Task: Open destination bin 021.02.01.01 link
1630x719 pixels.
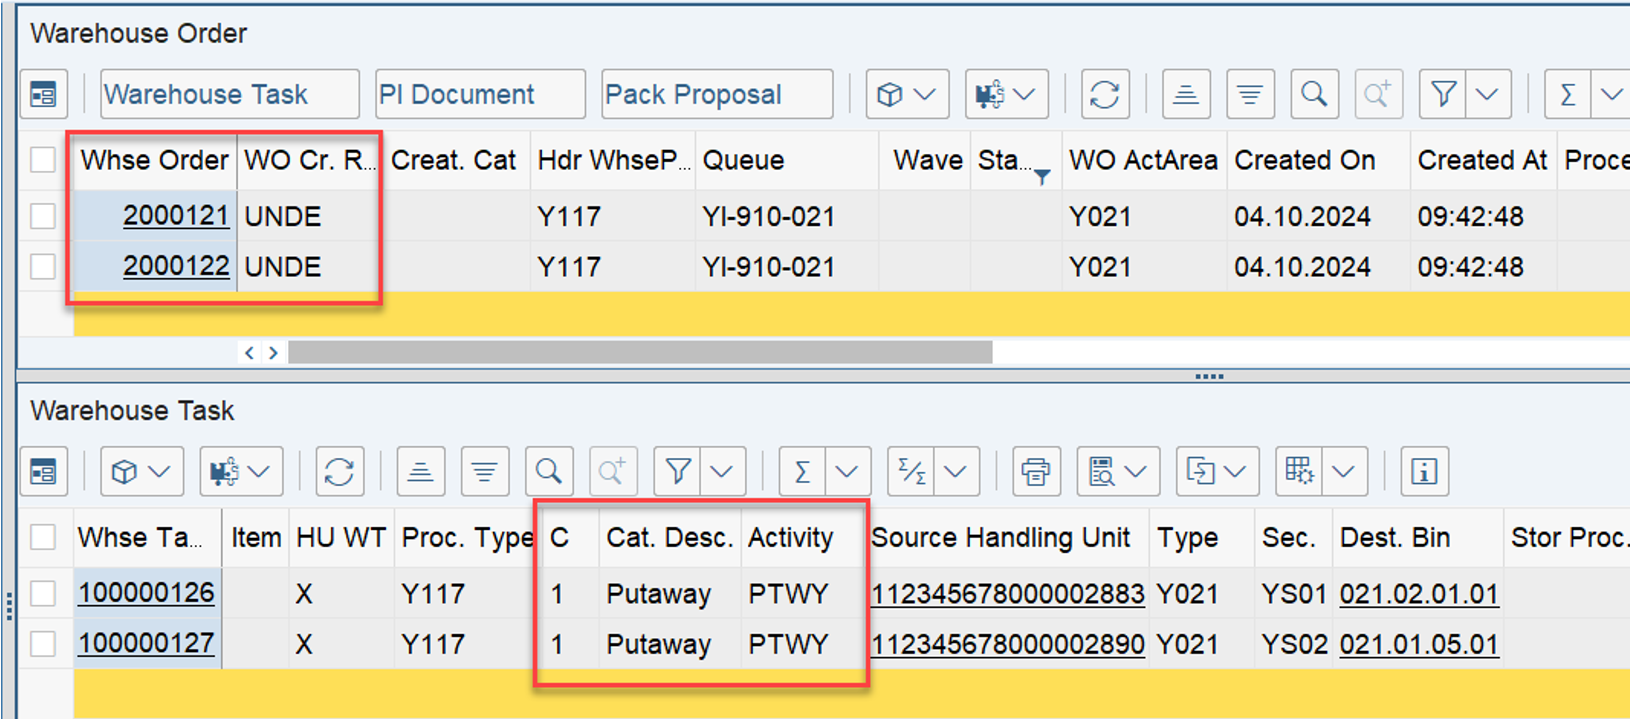Action: pos(1419,594)
